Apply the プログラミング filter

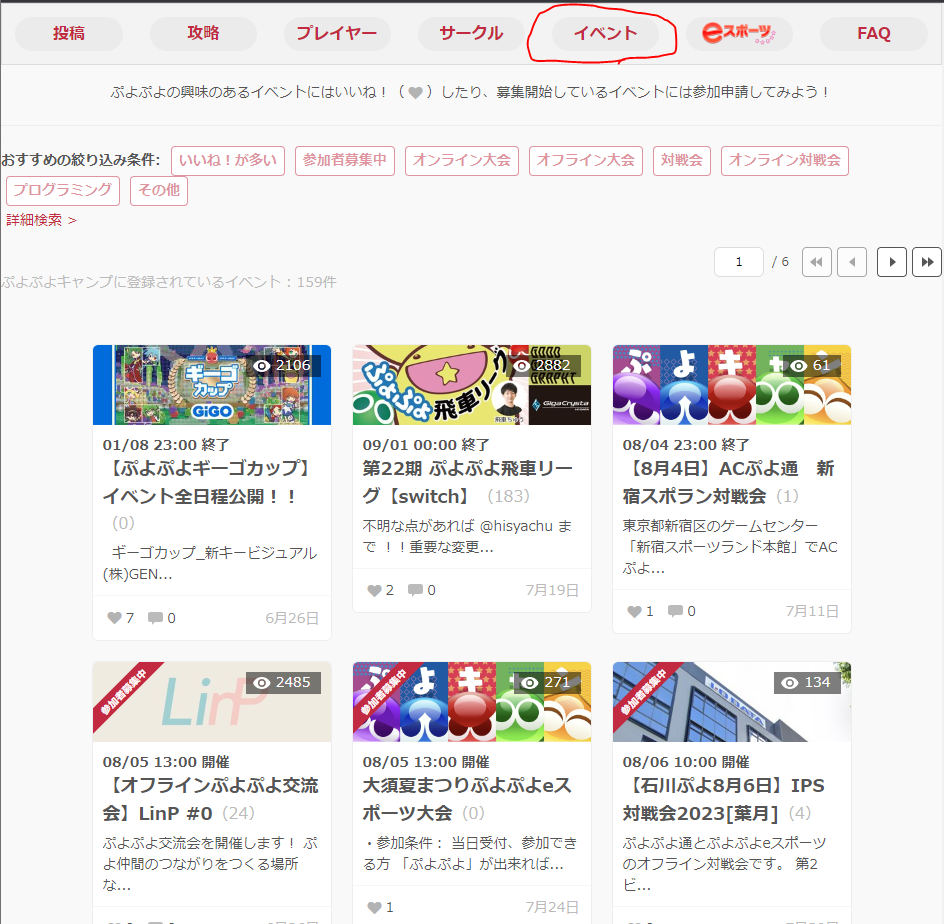click(x=63, y=191)
